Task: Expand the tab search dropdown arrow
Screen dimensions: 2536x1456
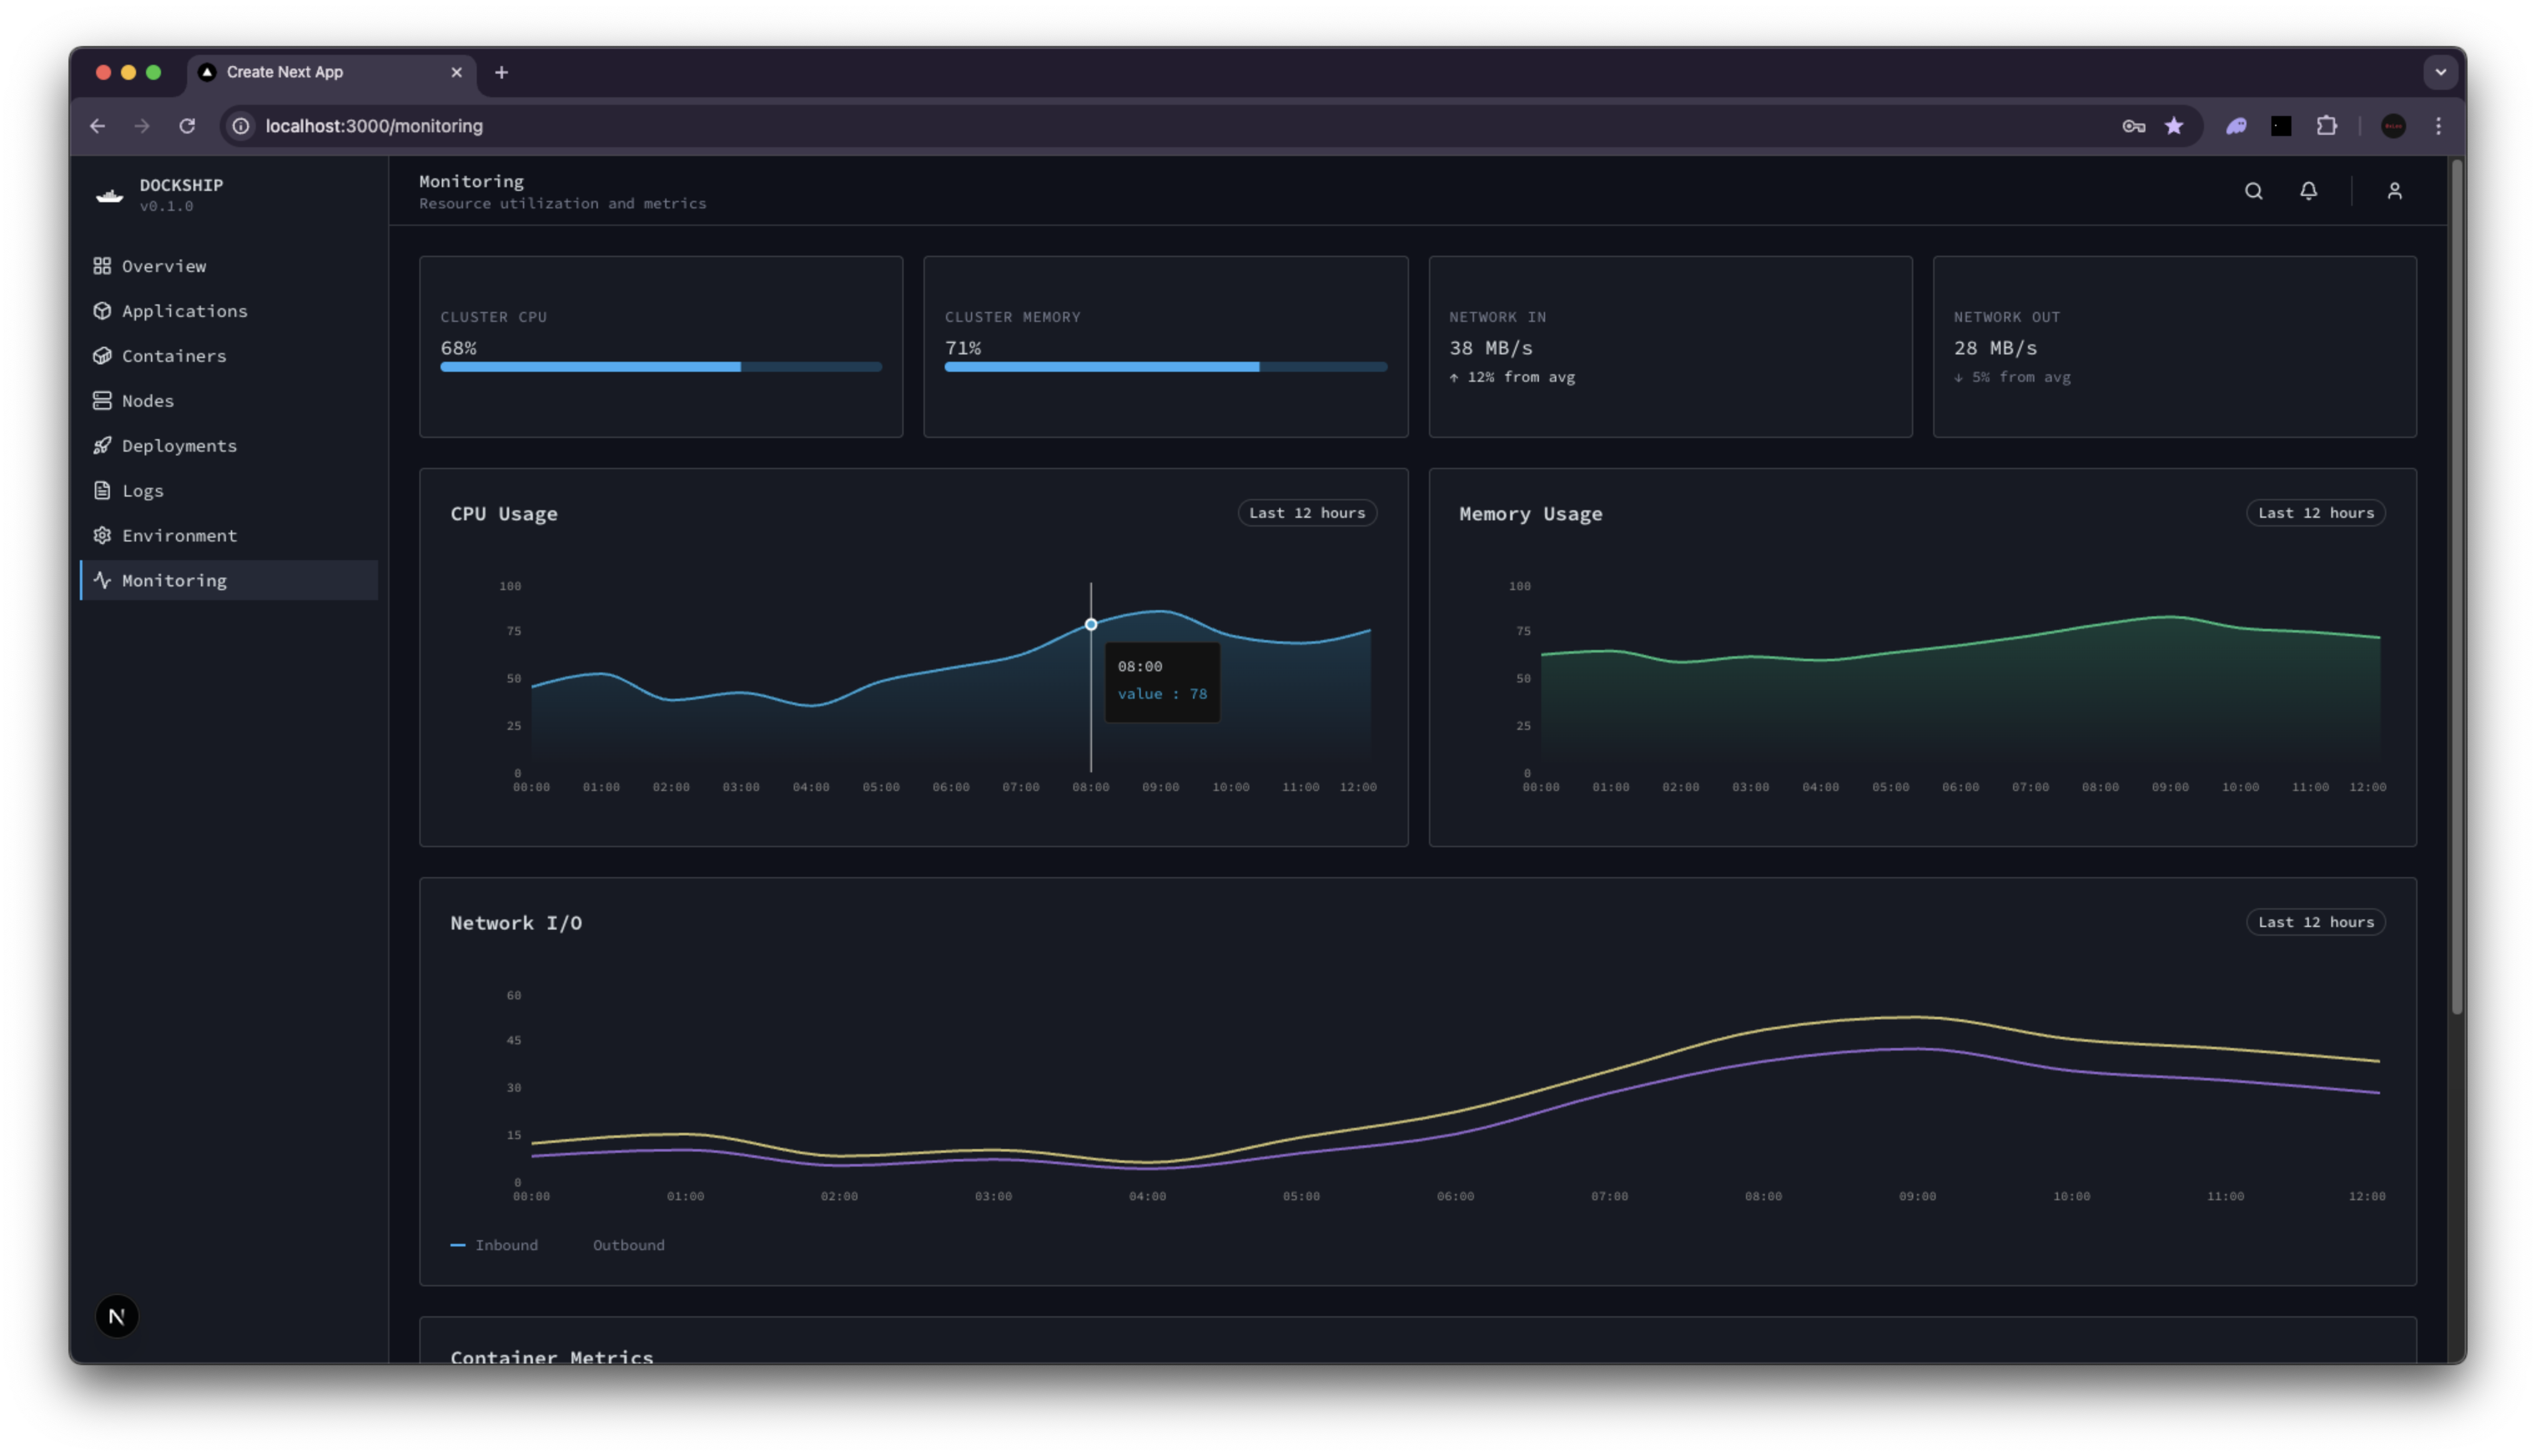Action: pyautogui.click(x=2440, y=72)
